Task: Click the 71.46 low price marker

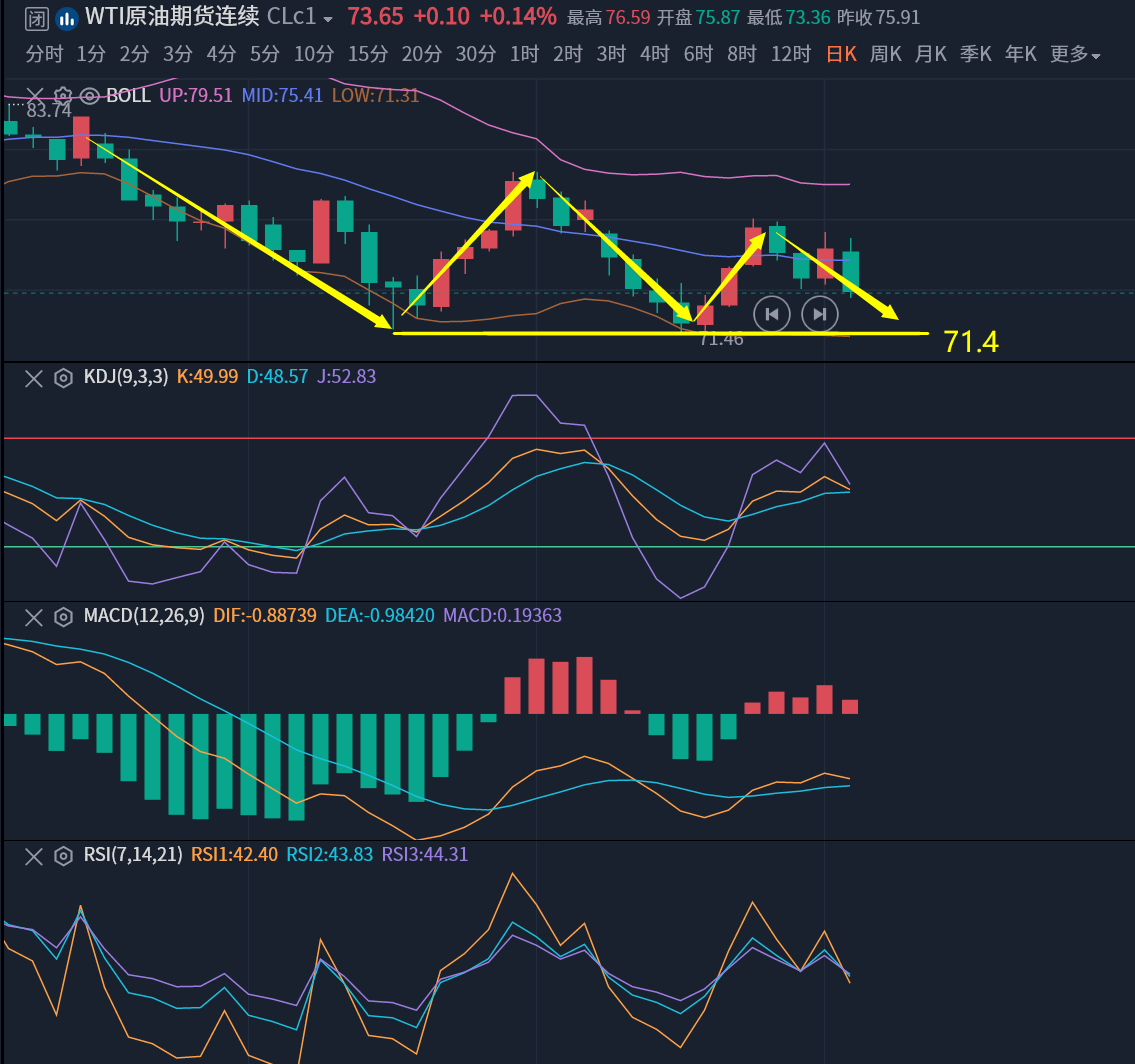Action: [722, 339]
